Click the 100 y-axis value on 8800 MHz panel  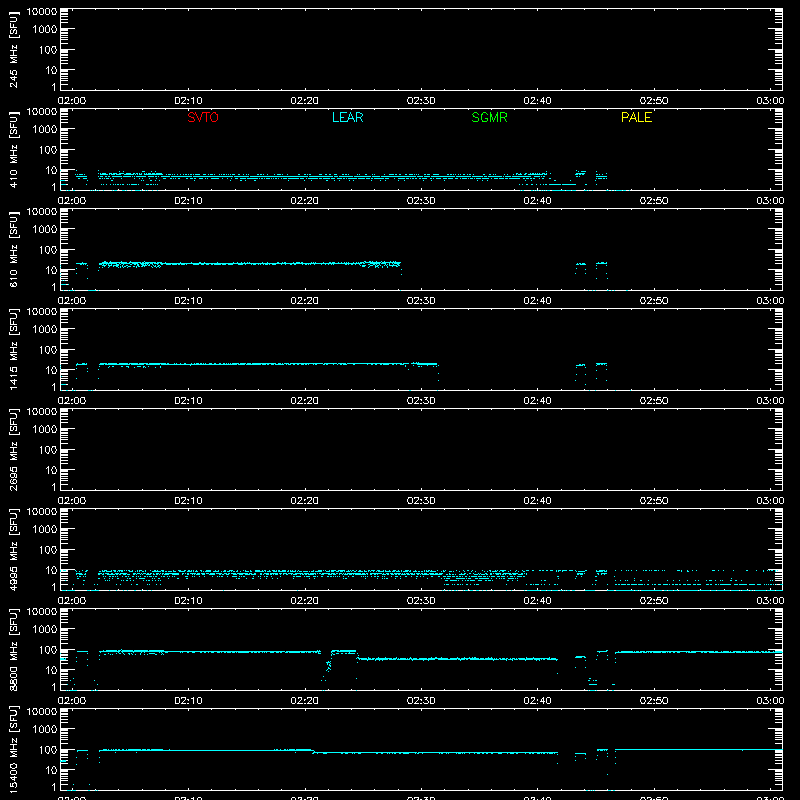click(48, 650)
